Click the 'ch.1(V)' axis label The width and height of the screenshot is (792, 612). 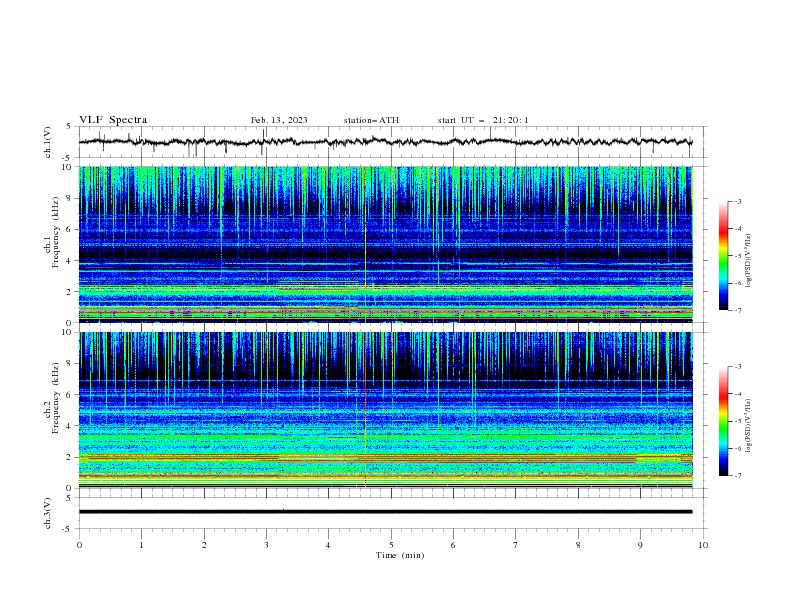click(48, 142)
